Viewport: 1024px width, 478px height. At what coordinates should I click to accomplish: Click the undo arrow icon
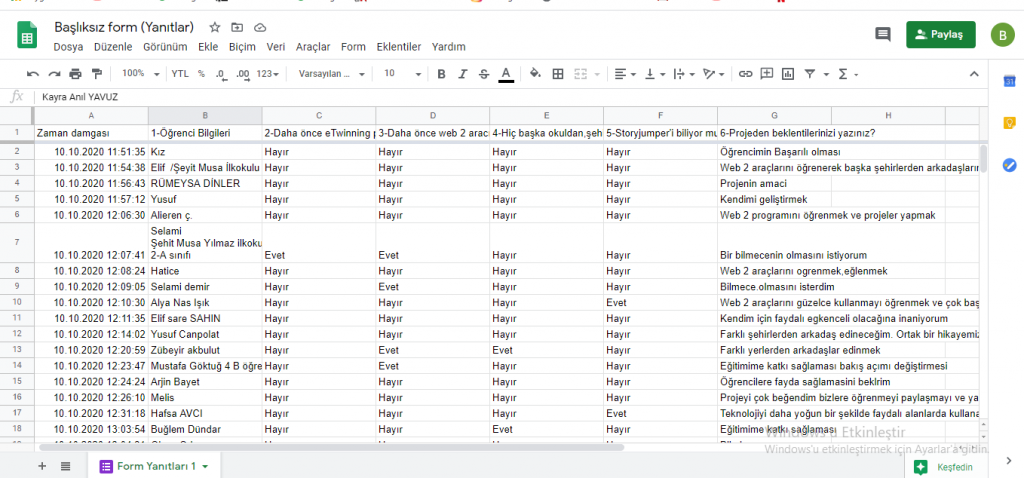(x=33, y=74)
